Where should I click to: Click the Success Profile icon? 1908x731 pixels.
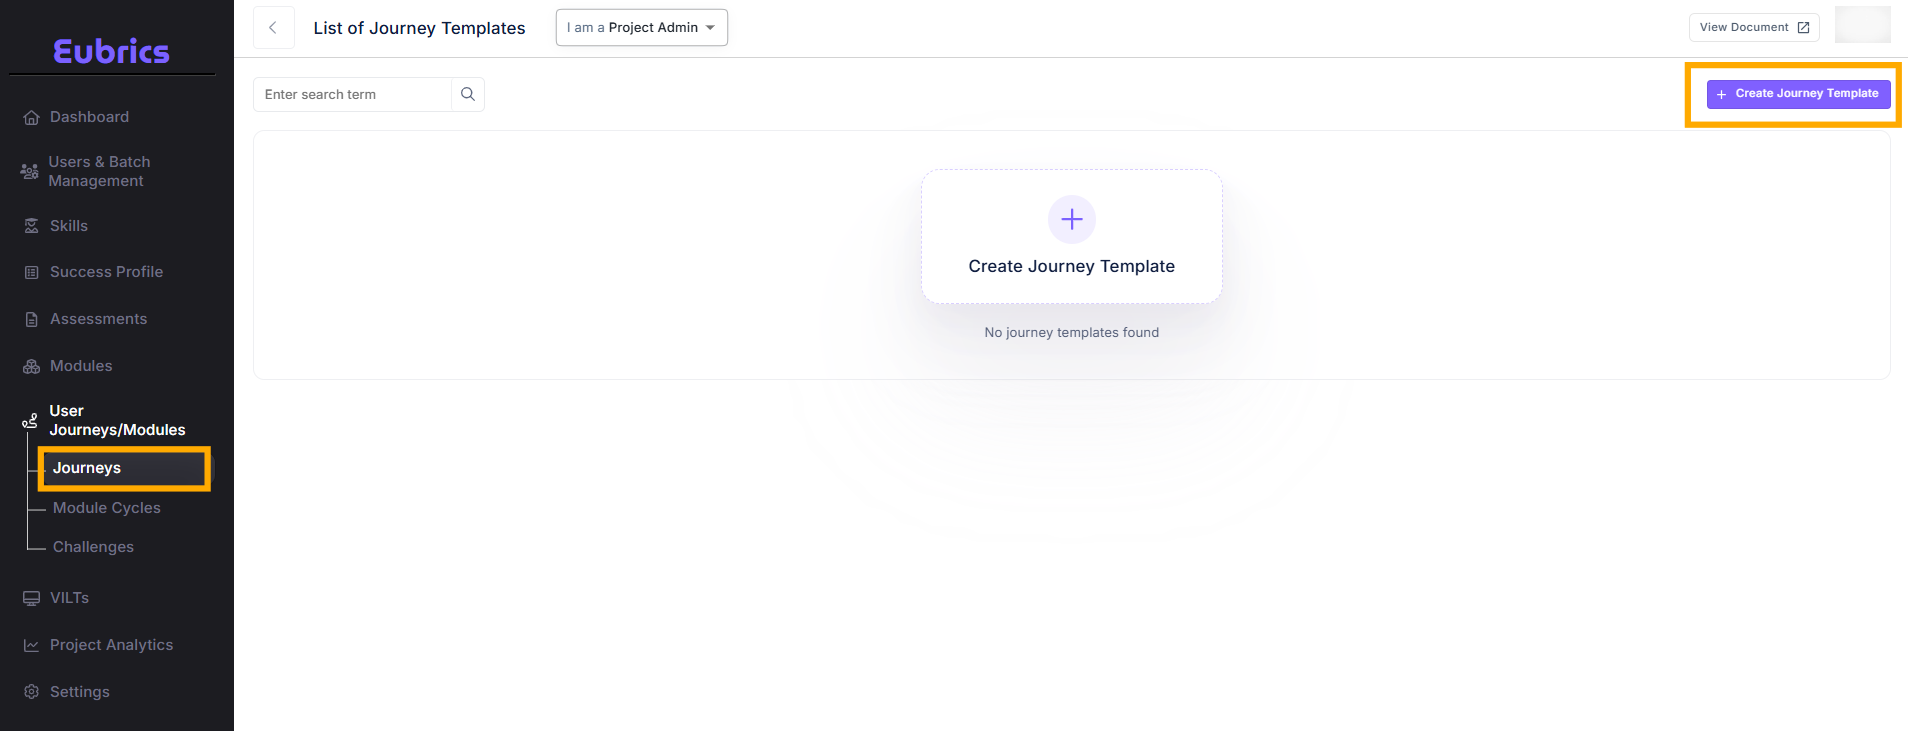(x=31, y=272)
